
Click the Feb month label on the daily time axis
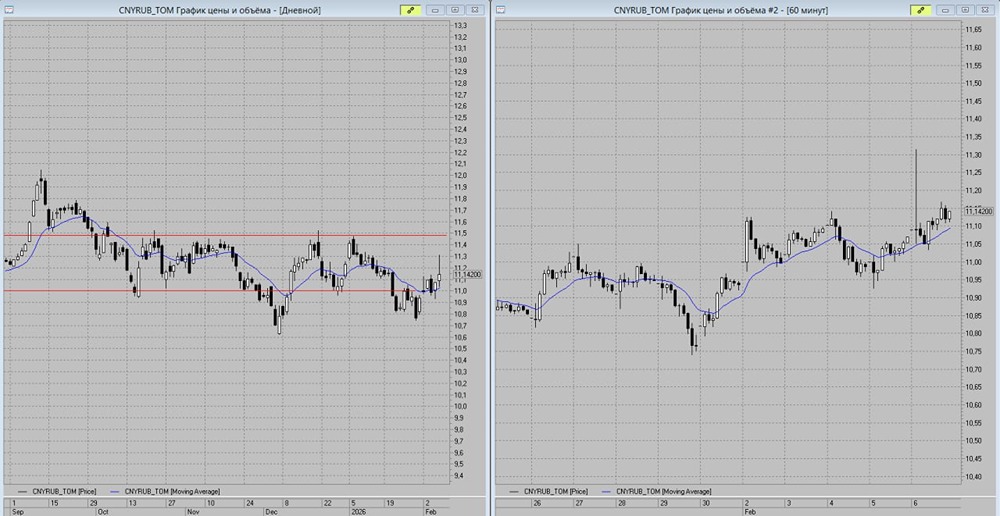coord(430,512)
